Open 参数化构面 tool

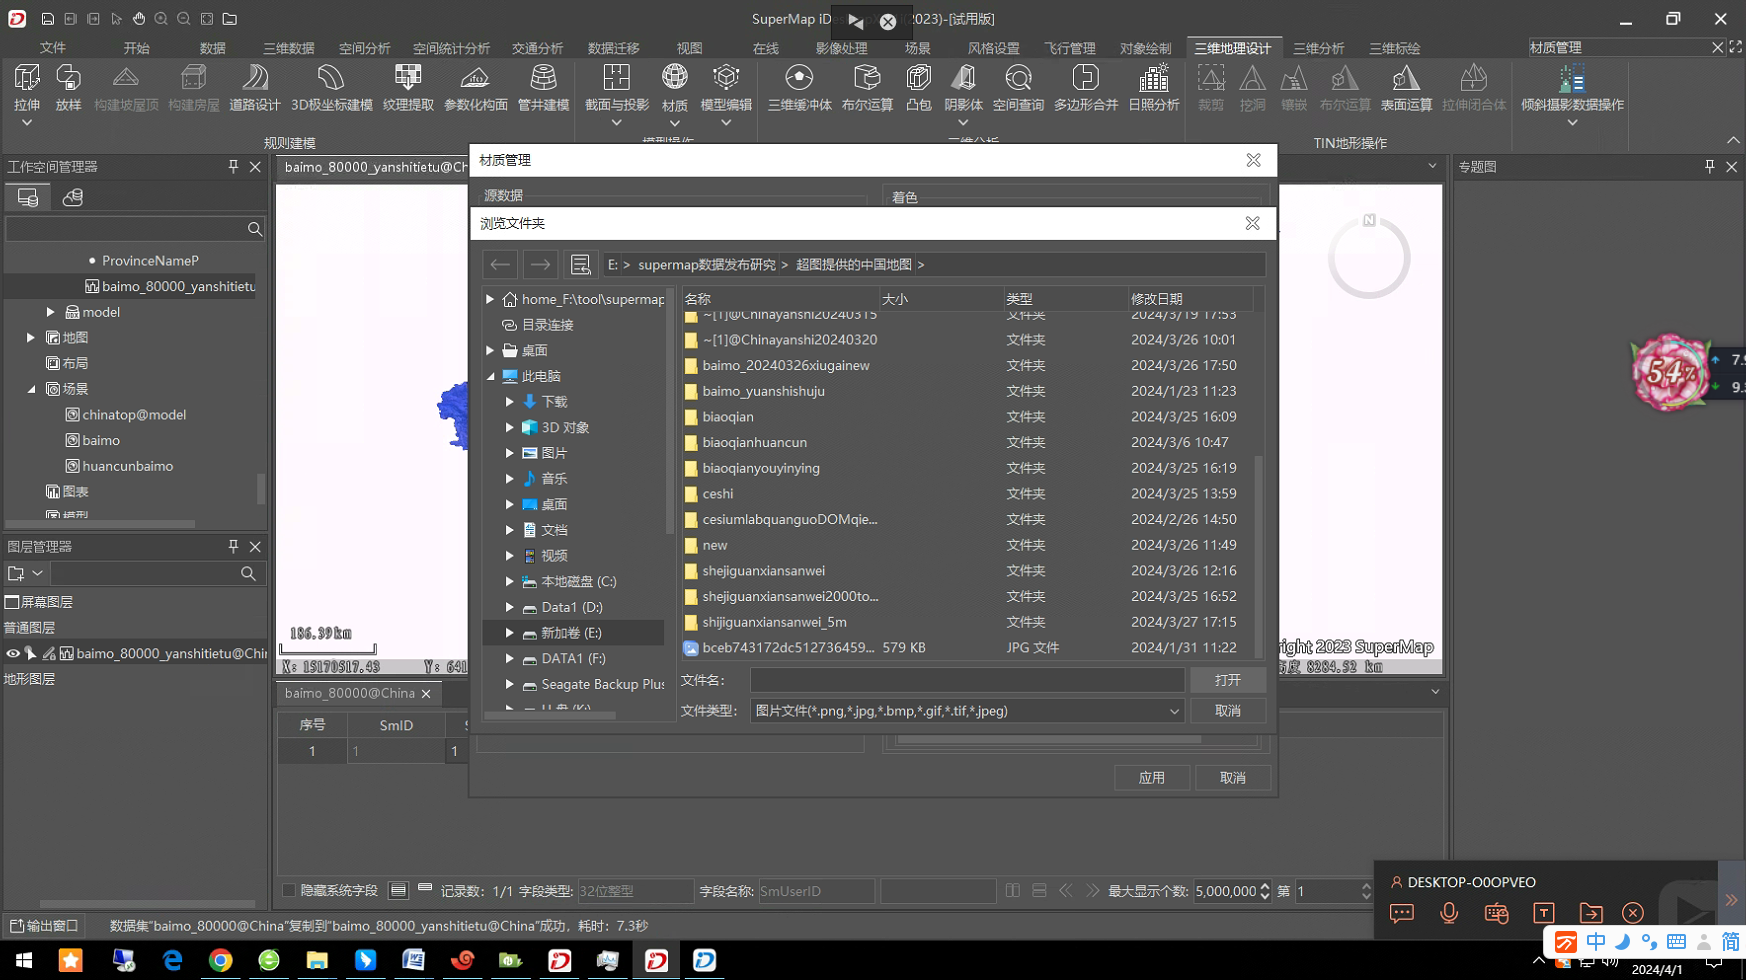(476, 86)
